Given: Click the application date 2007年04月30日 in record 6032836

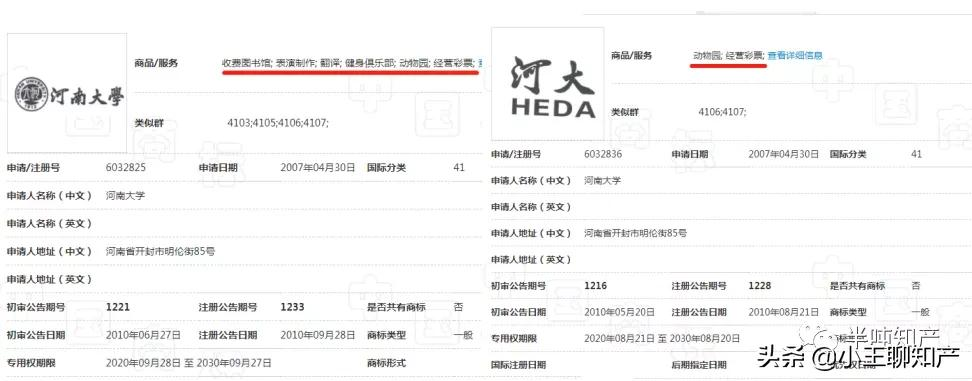Looking at the screenshot, I should [784, 154].
